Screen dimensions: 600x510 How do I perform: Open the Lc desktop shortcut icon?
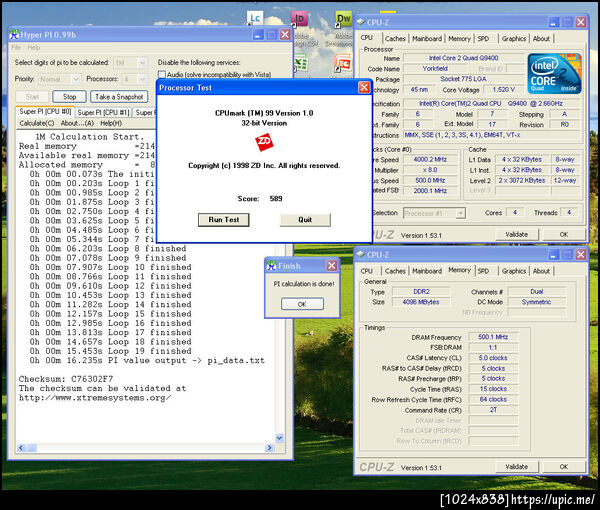tap(255, 18)
